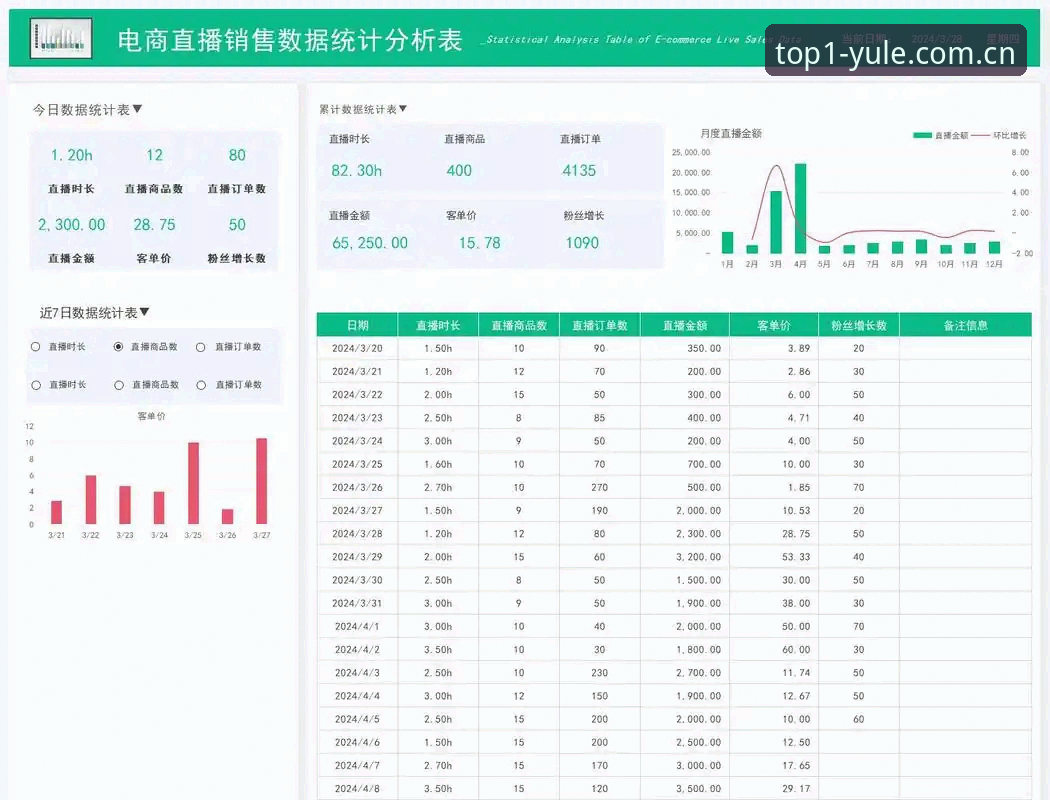Click cumulative 直播订单 value 4135
1050x800 pixels.
pos(579,171)
